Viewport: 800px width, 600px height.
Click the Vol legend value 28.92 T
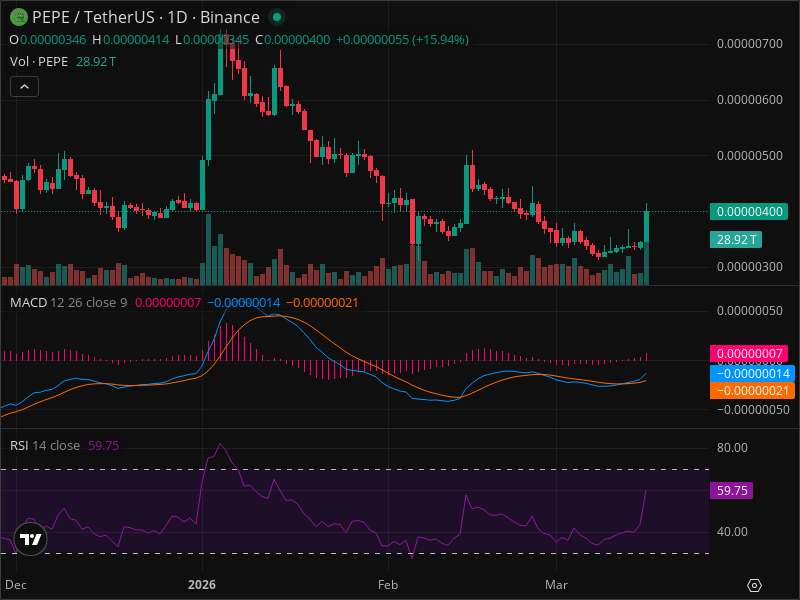(x=96, y=62)
